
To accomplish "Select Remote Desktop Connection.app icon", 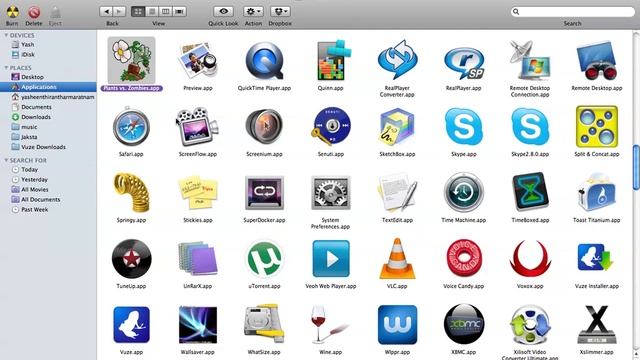I will 530,60.
